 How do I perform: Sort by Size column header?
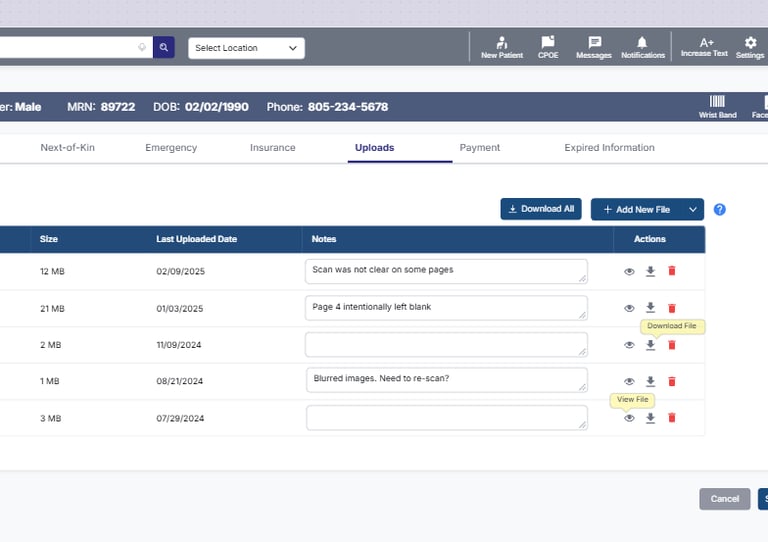pos(48,239)
